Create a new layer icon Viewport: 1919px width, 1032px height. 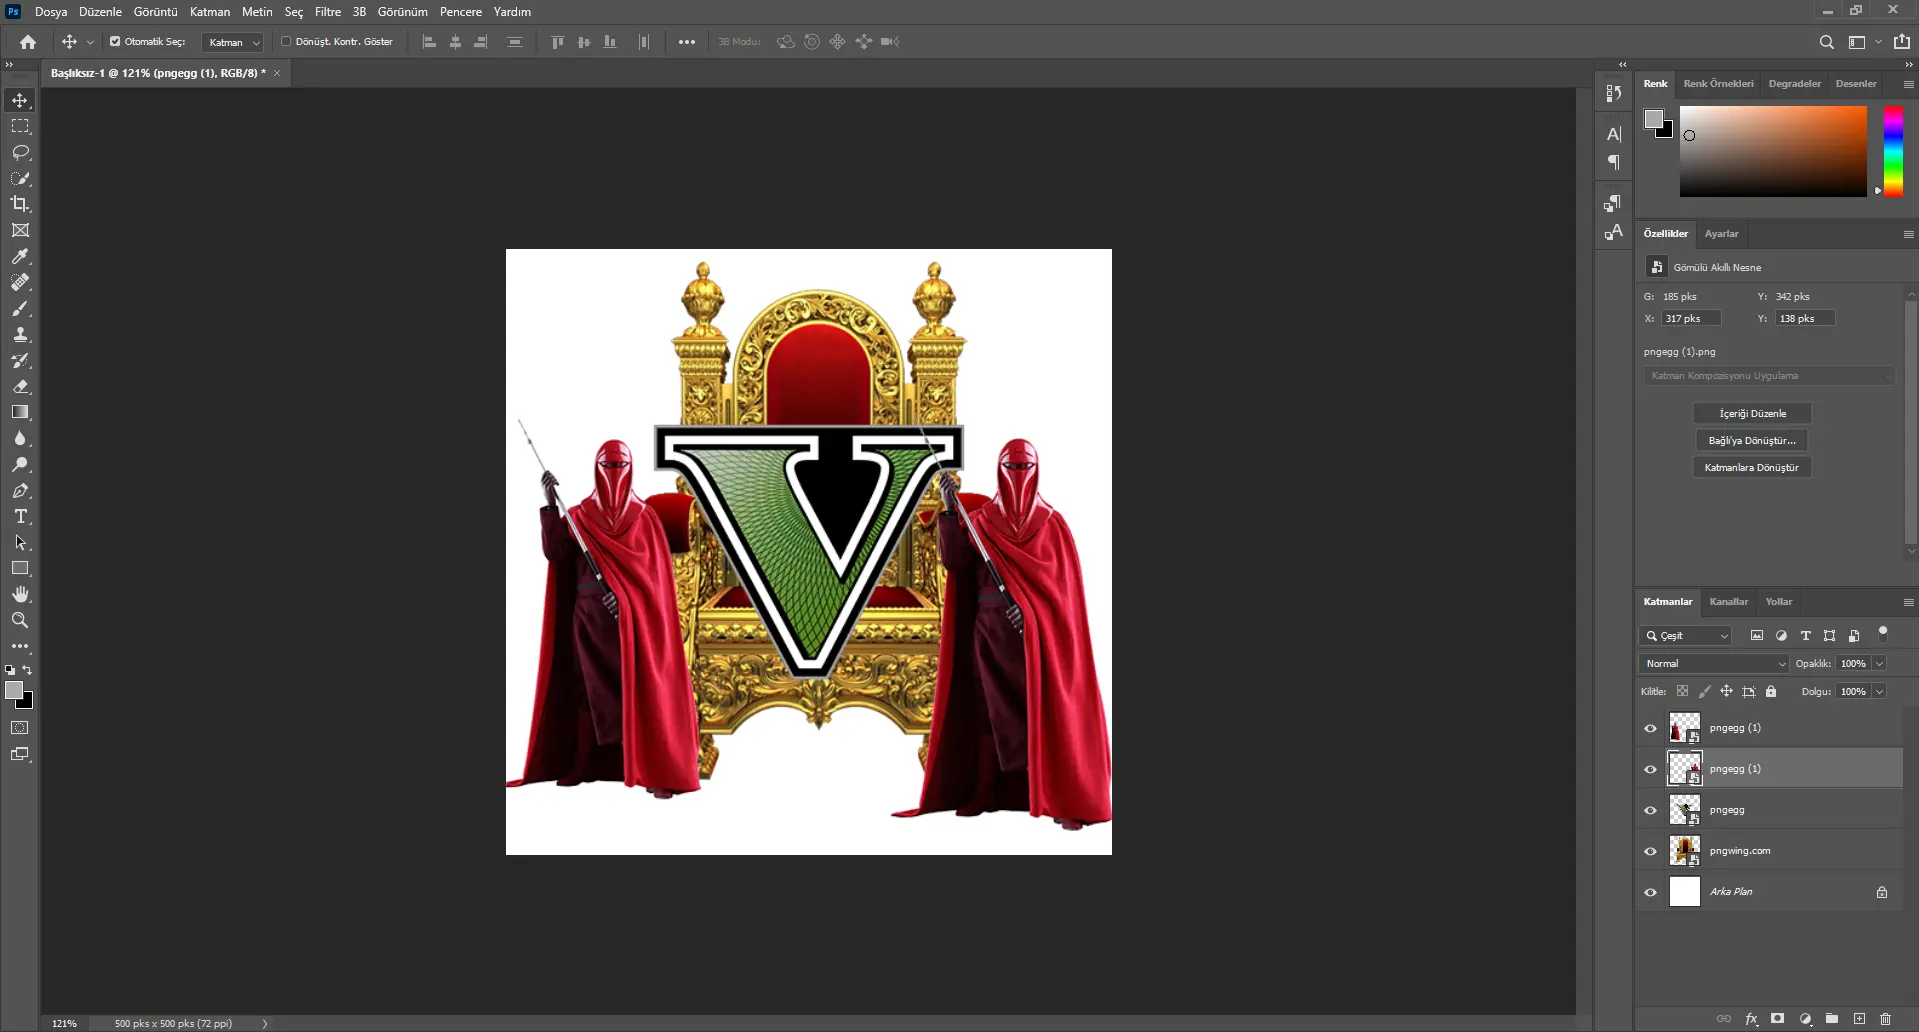click(1858, 1019)
